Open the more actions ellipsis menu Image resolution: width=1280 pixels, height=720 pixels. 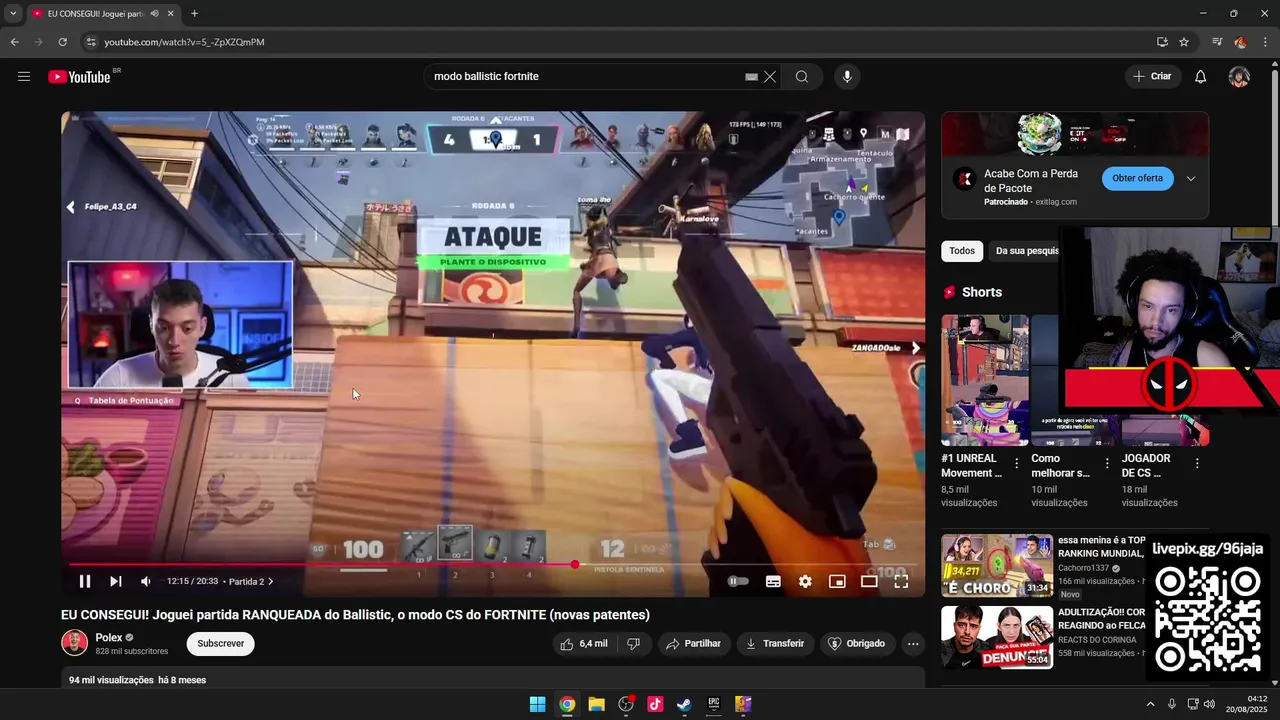point(913,644)
